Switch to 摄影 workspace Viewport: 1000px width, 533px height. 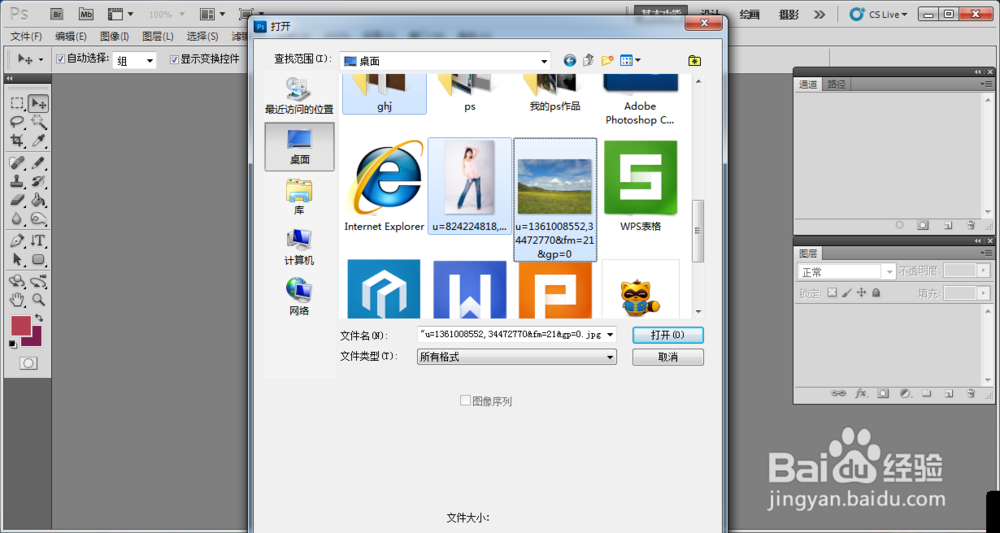788,15
